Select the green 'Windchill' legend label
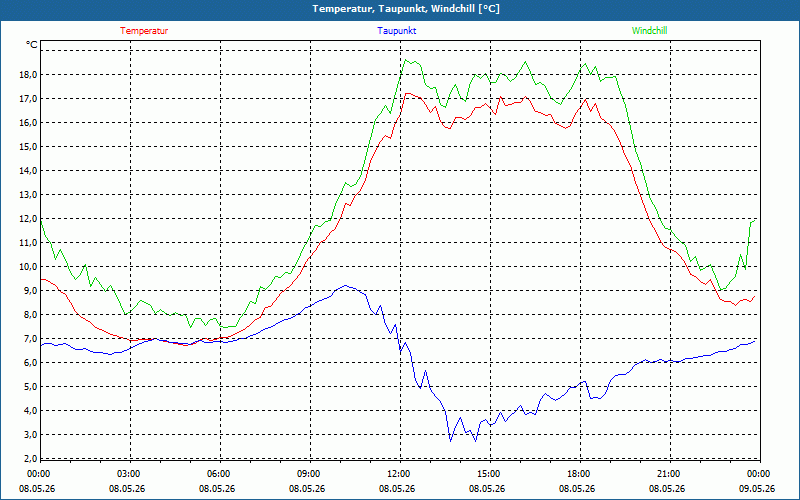This screenshot has width=800, height=500. (649, 31)
